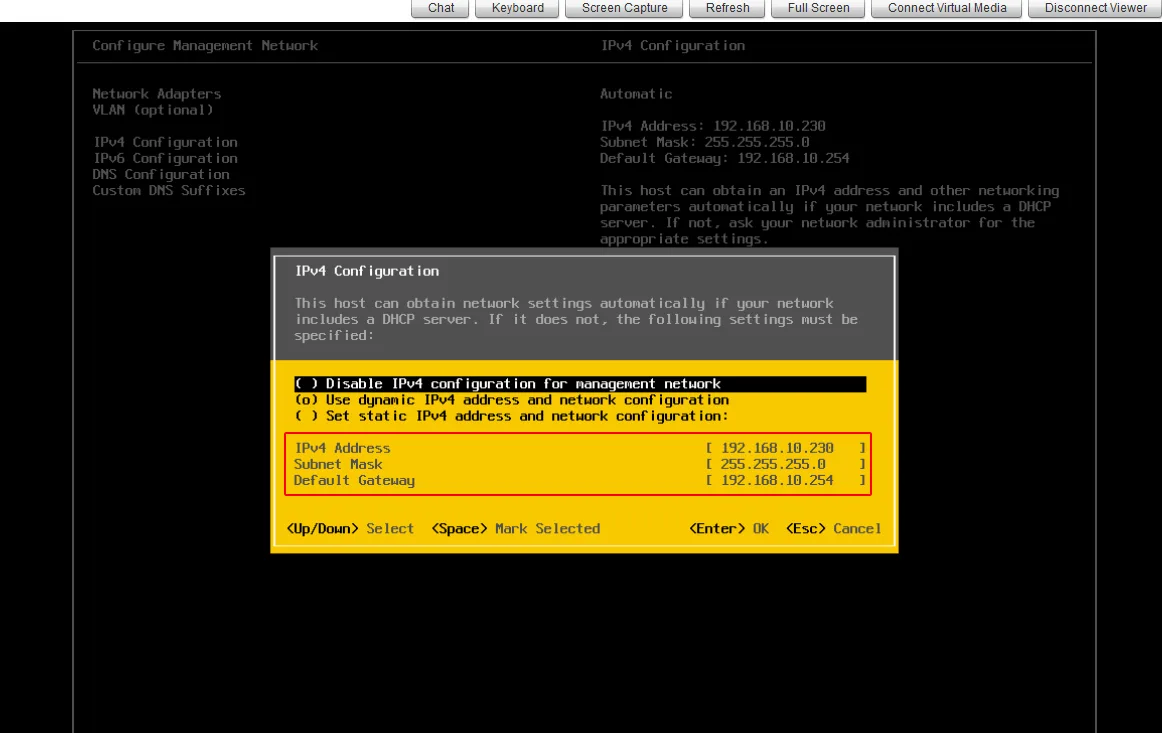Click the IPv4 Address field 192.168.10.230
Image resolution: width=1162 pixels, height=733 pixels.
786,448
